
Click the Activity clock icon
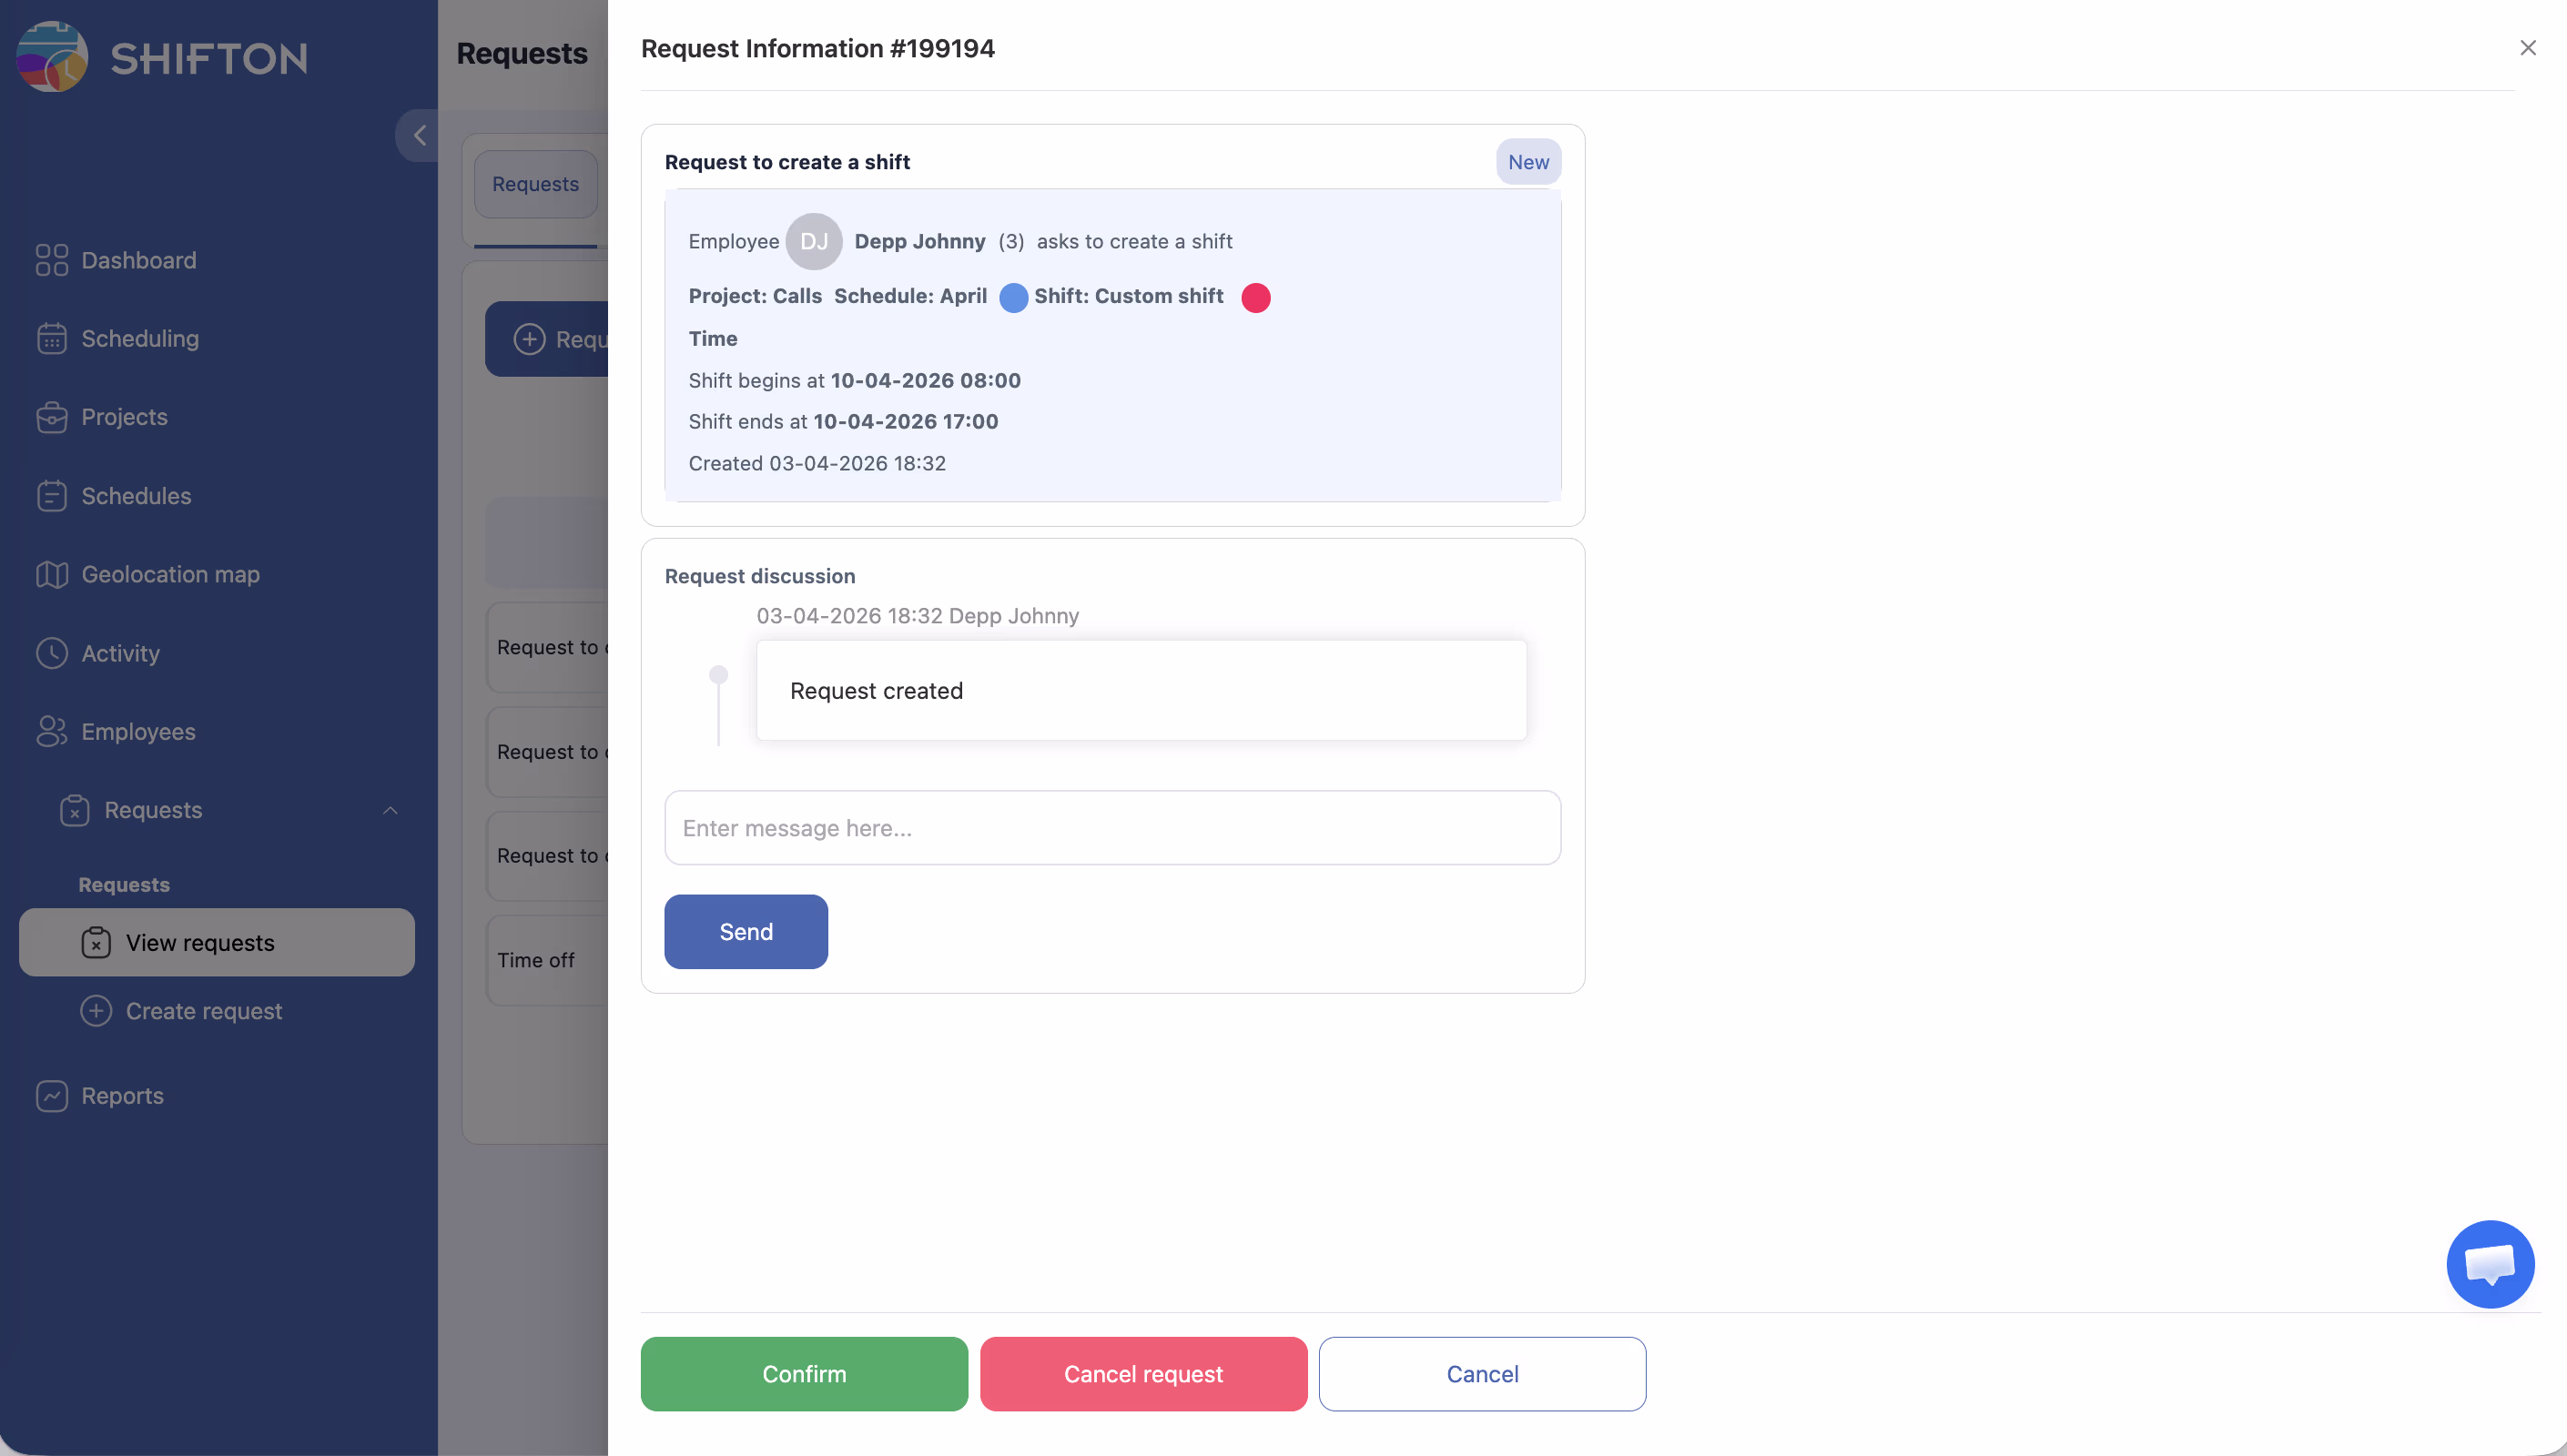click(x=52, y=653)
